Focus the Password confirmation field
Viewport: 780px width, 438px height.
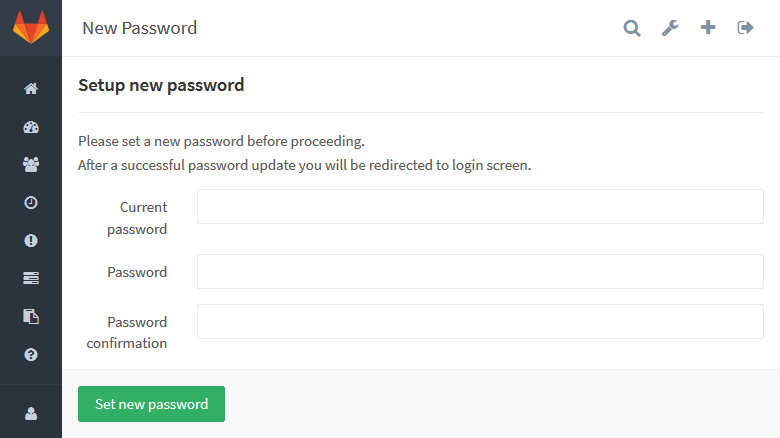(480, 322)
